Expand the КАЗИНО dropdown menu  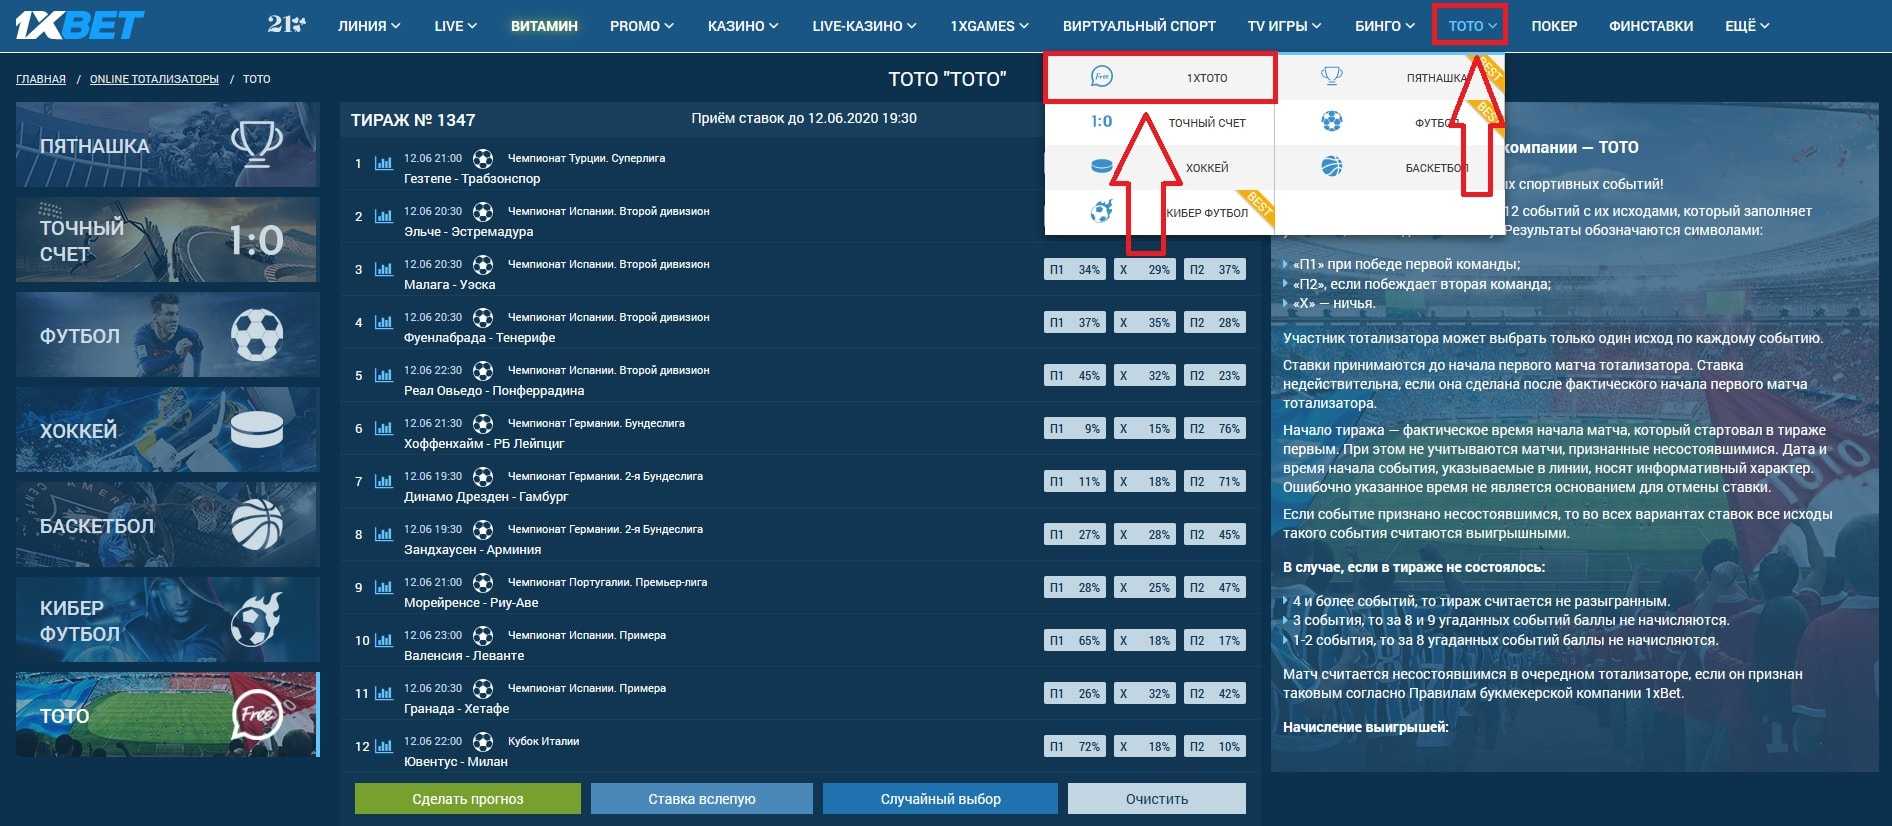743,26
